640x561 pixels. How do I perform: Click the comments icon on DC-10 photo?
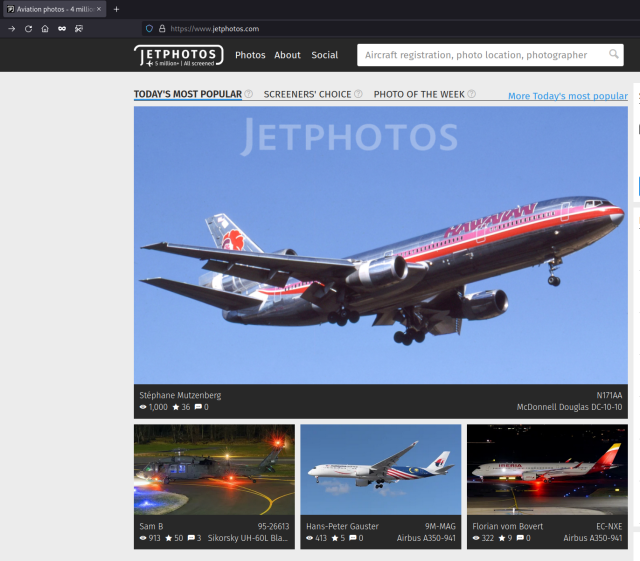pyautogui.click(x=198, y=407)
